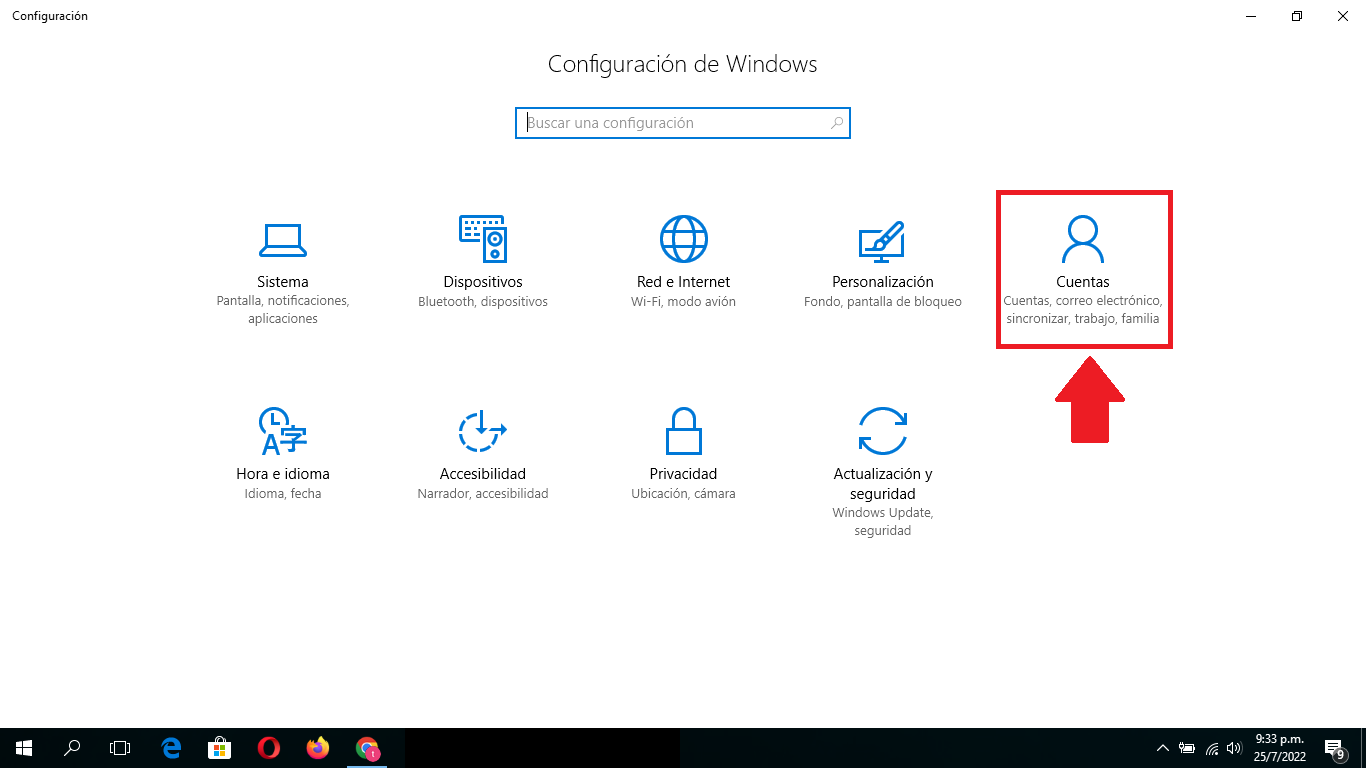Open the Personalización settings category

883,264
